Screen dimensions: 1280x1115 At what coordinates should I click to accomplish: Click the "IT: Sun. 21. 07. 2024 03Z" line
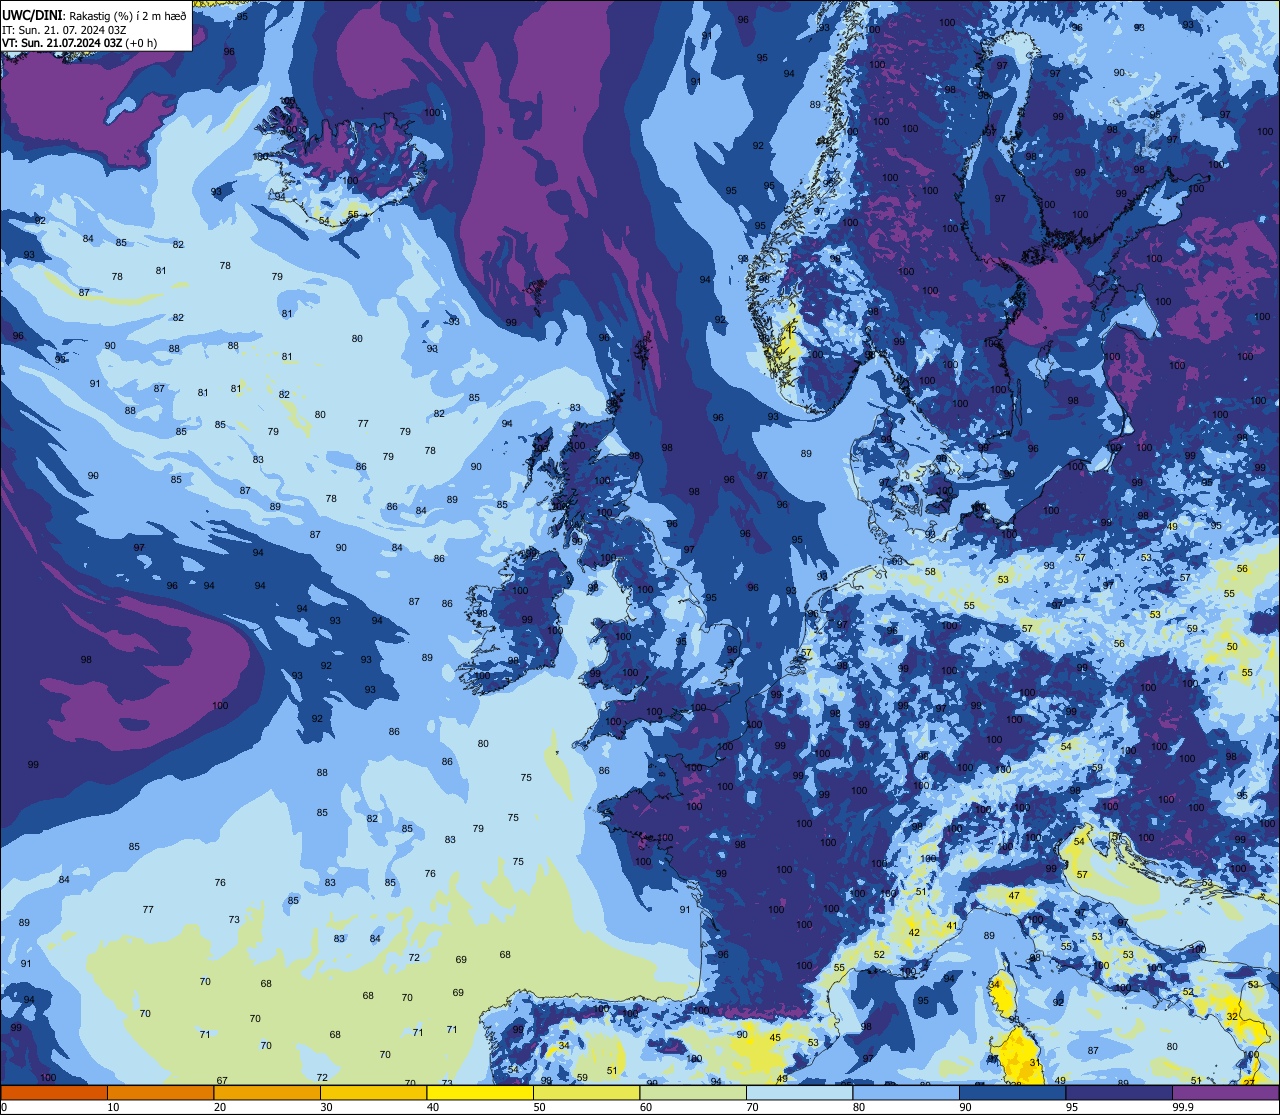[64, 30]
